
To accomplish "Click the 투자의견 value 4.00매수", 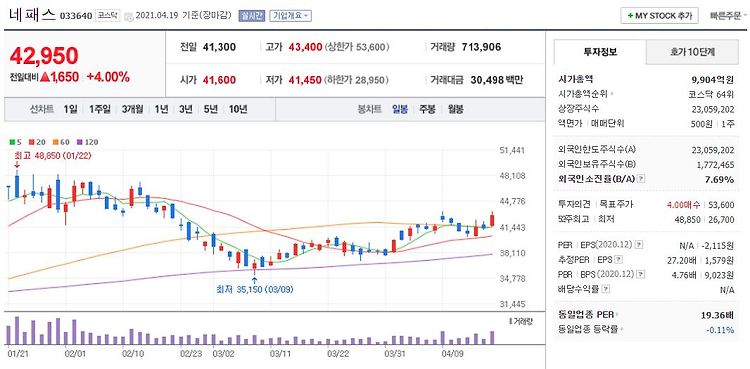I will click(x=684, y=204).
